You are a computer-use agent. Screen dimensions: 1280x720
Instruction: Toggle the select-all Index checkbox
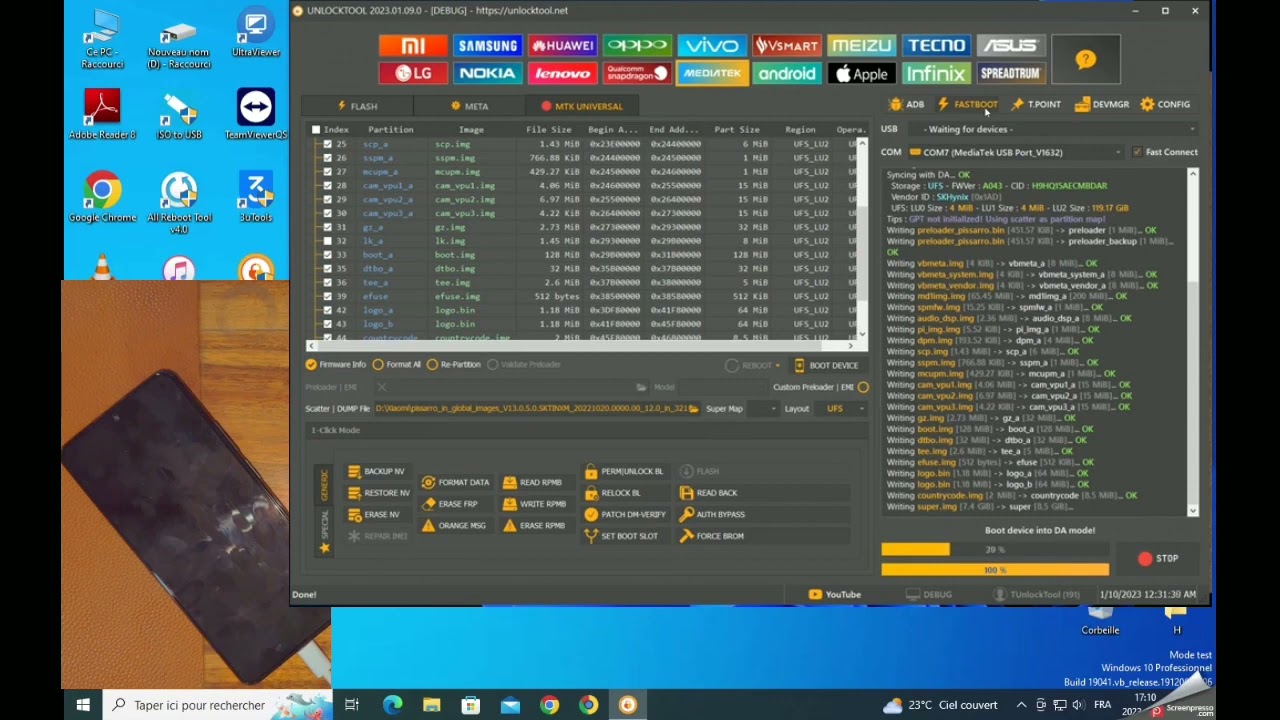coord(316,130)
